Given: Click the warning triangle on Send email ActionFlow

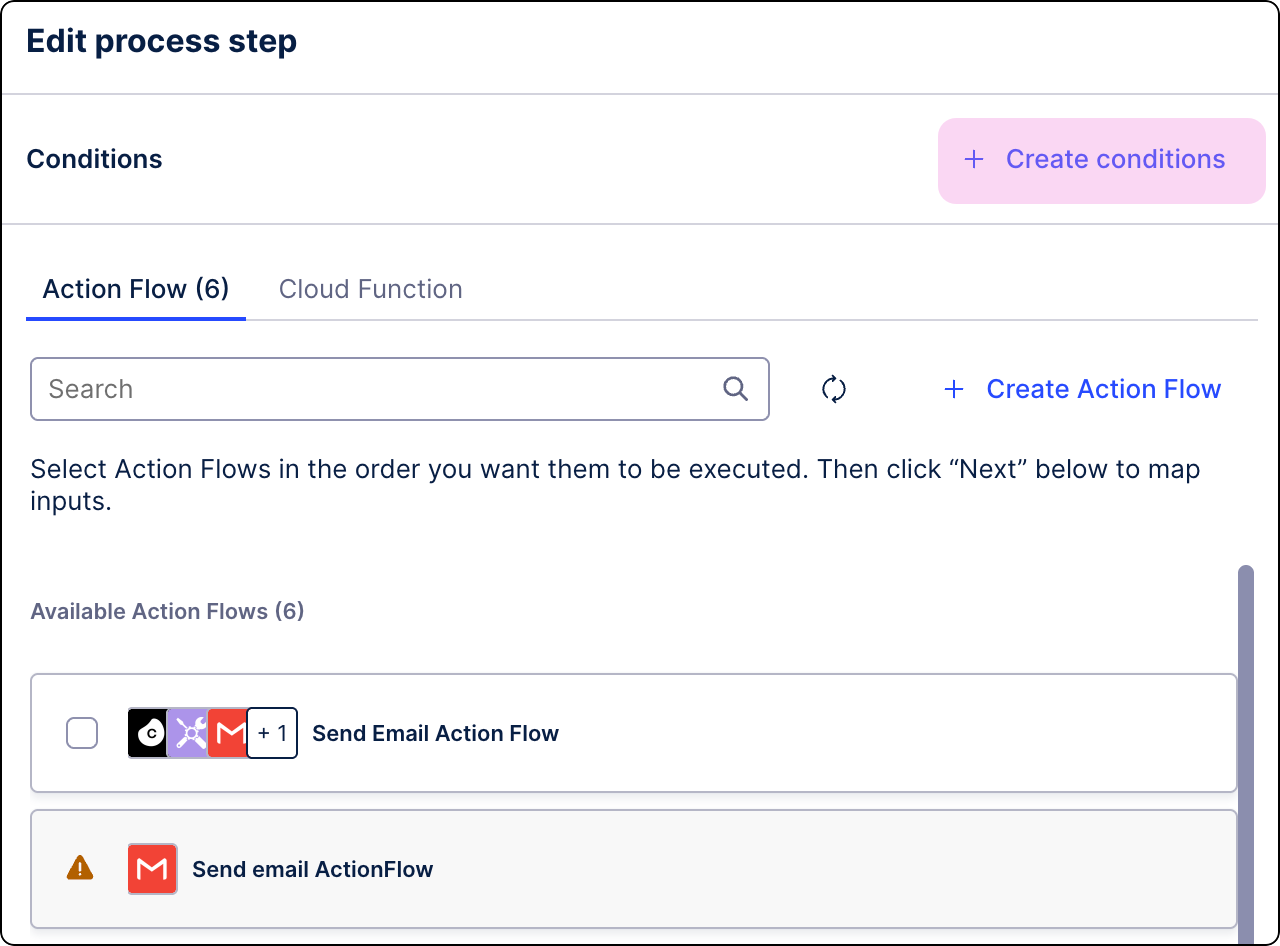Looking at the screenshot, I should pos(82,869).
